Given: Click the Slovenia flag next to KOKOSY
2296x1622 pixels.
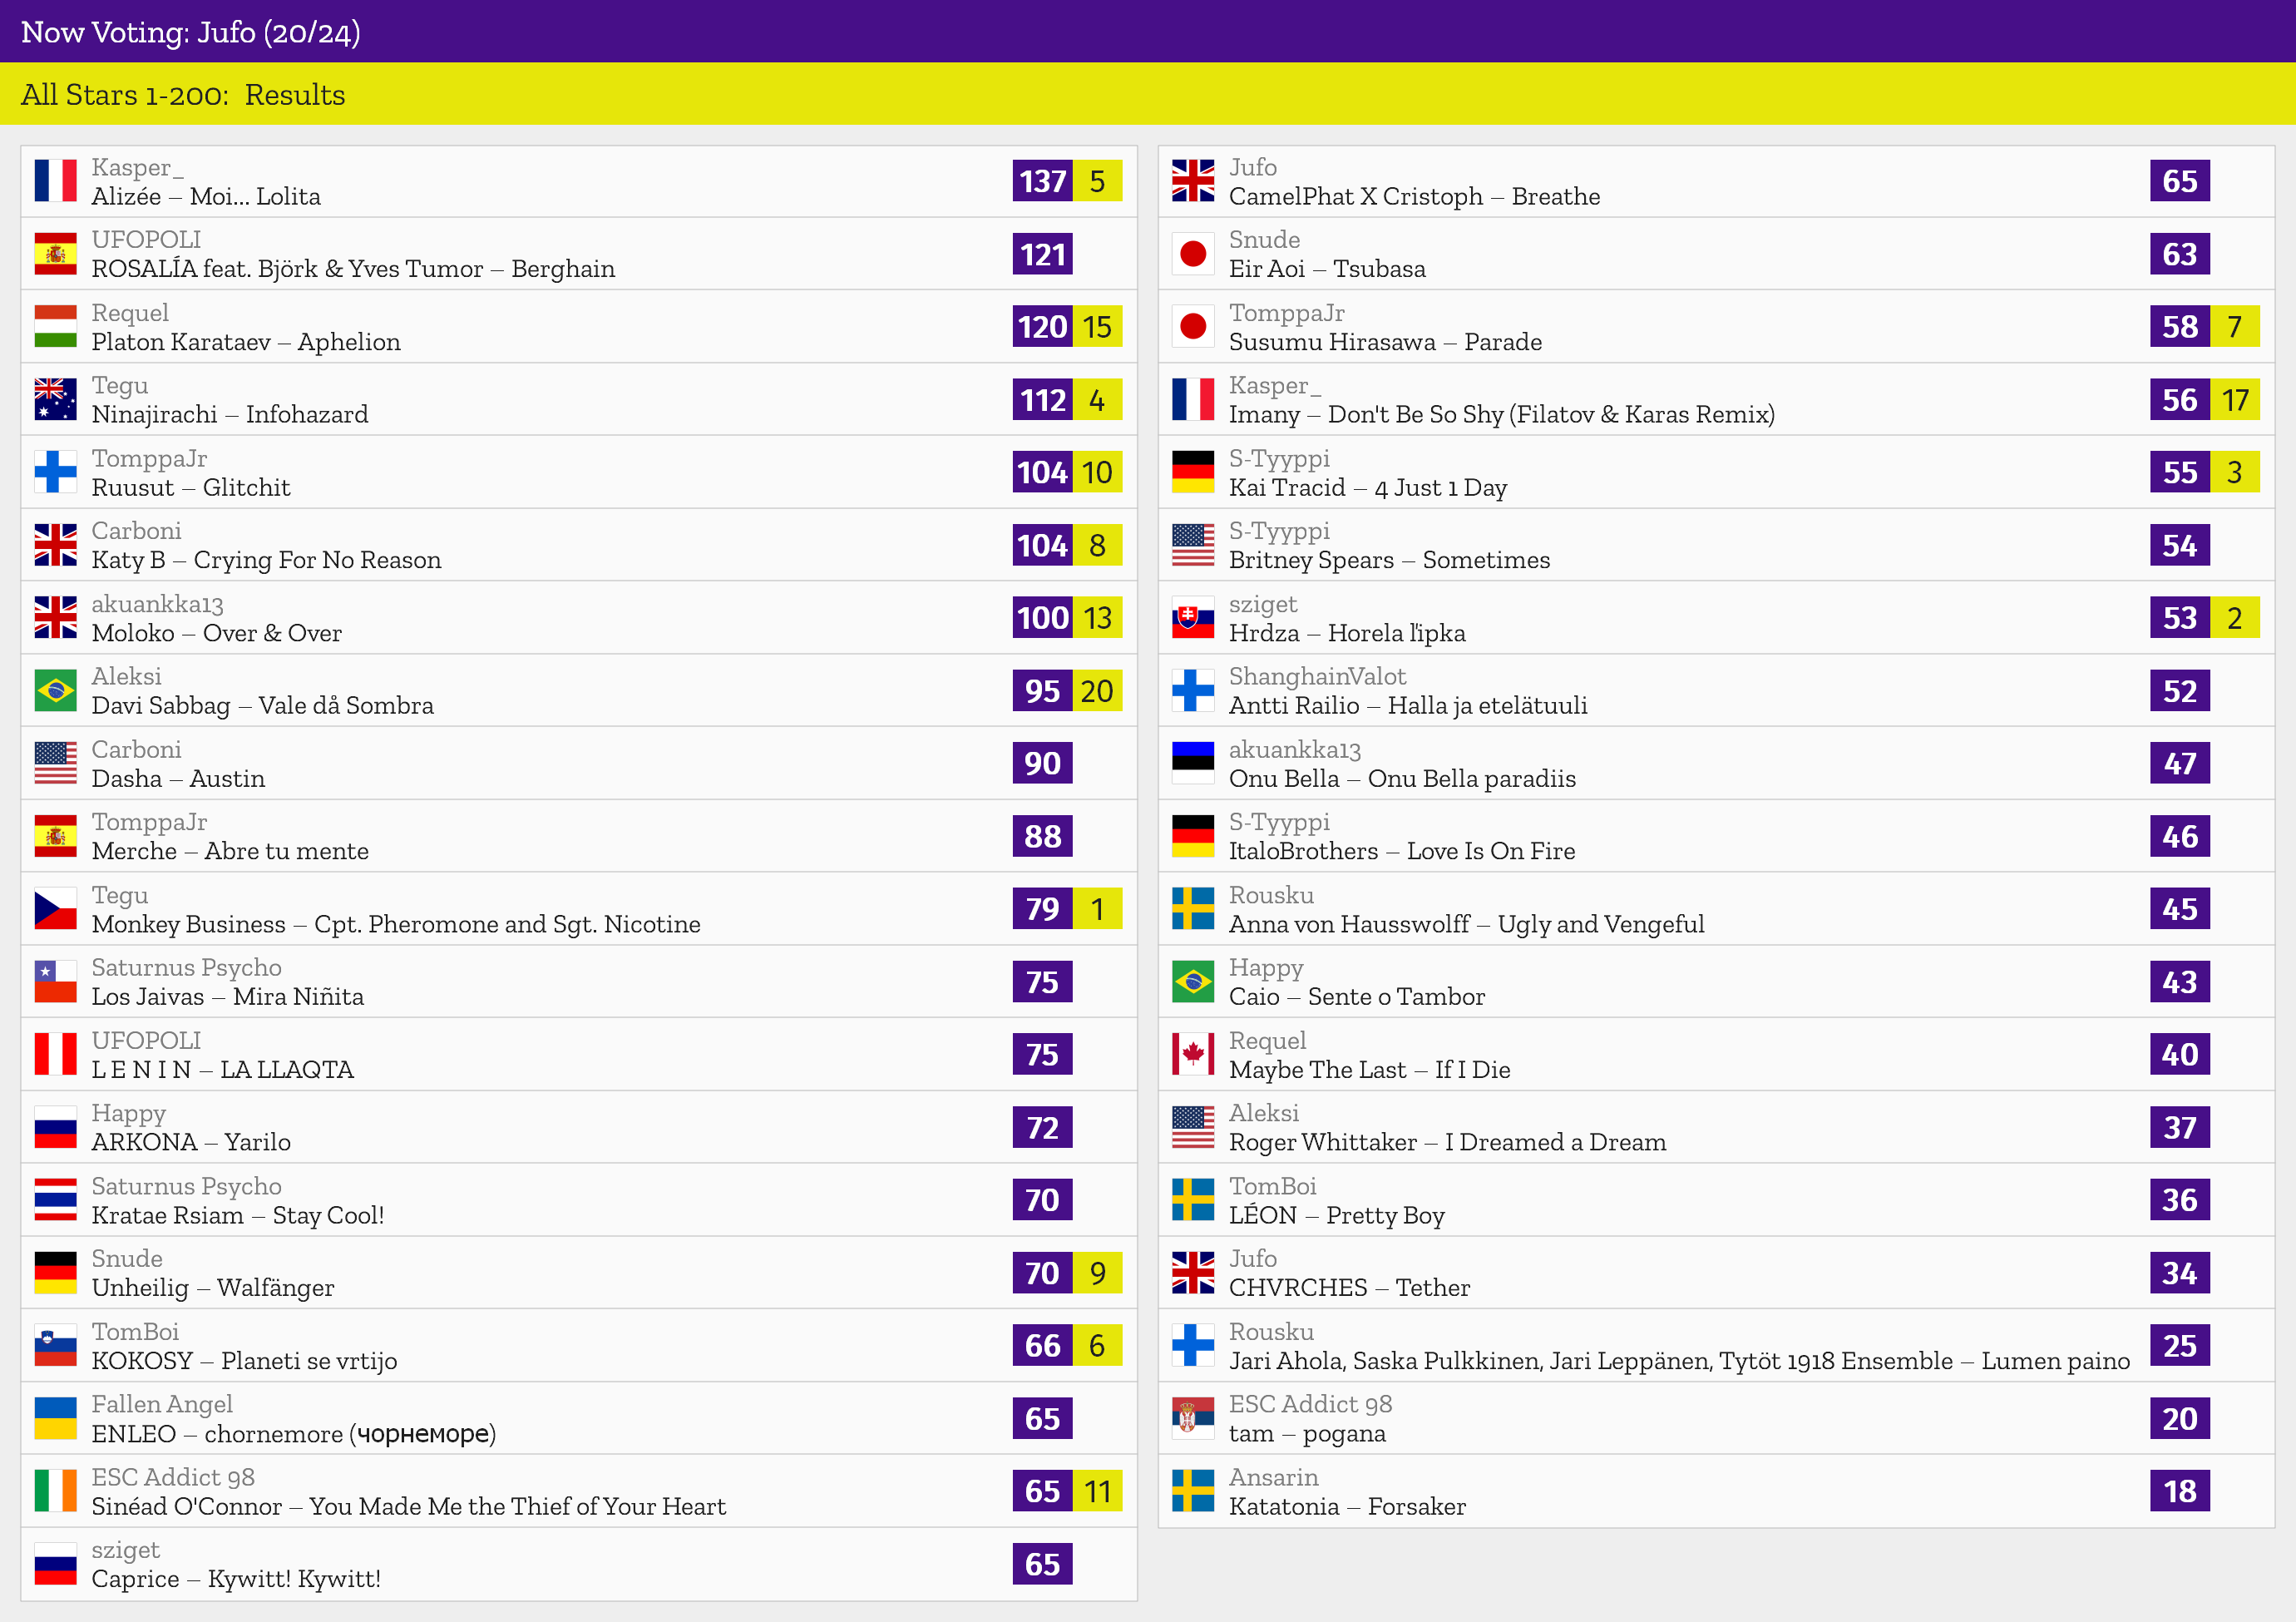Looking at the screenshot, I should [55, 1345].
